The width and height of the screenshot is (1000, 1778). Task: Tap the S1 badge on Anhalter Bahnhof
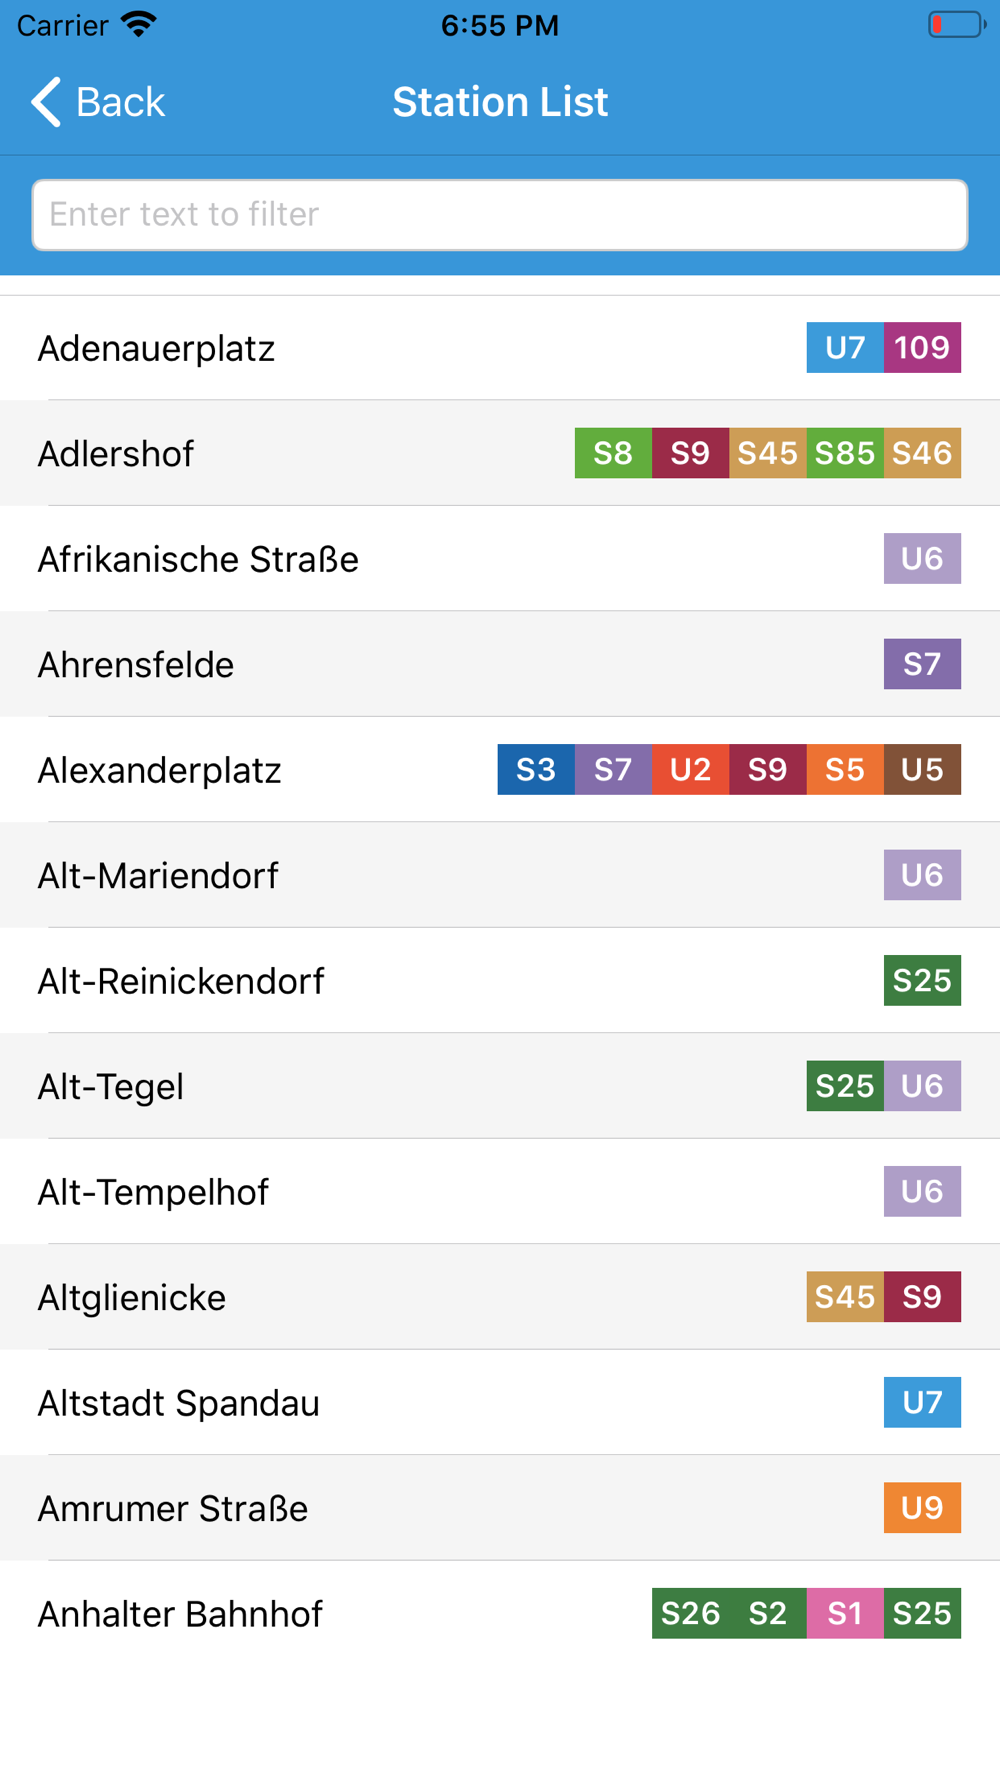coord(845,1613)
